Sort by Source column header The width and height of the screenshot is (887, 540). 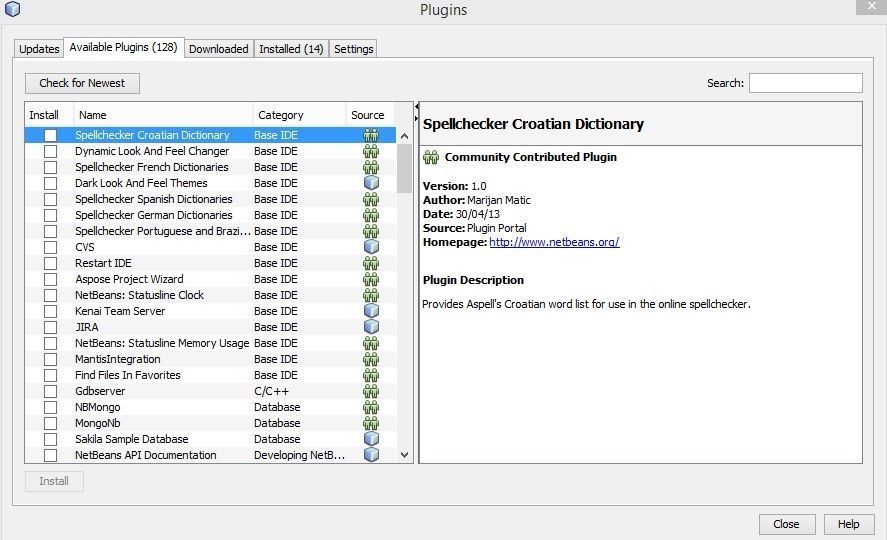370,115
